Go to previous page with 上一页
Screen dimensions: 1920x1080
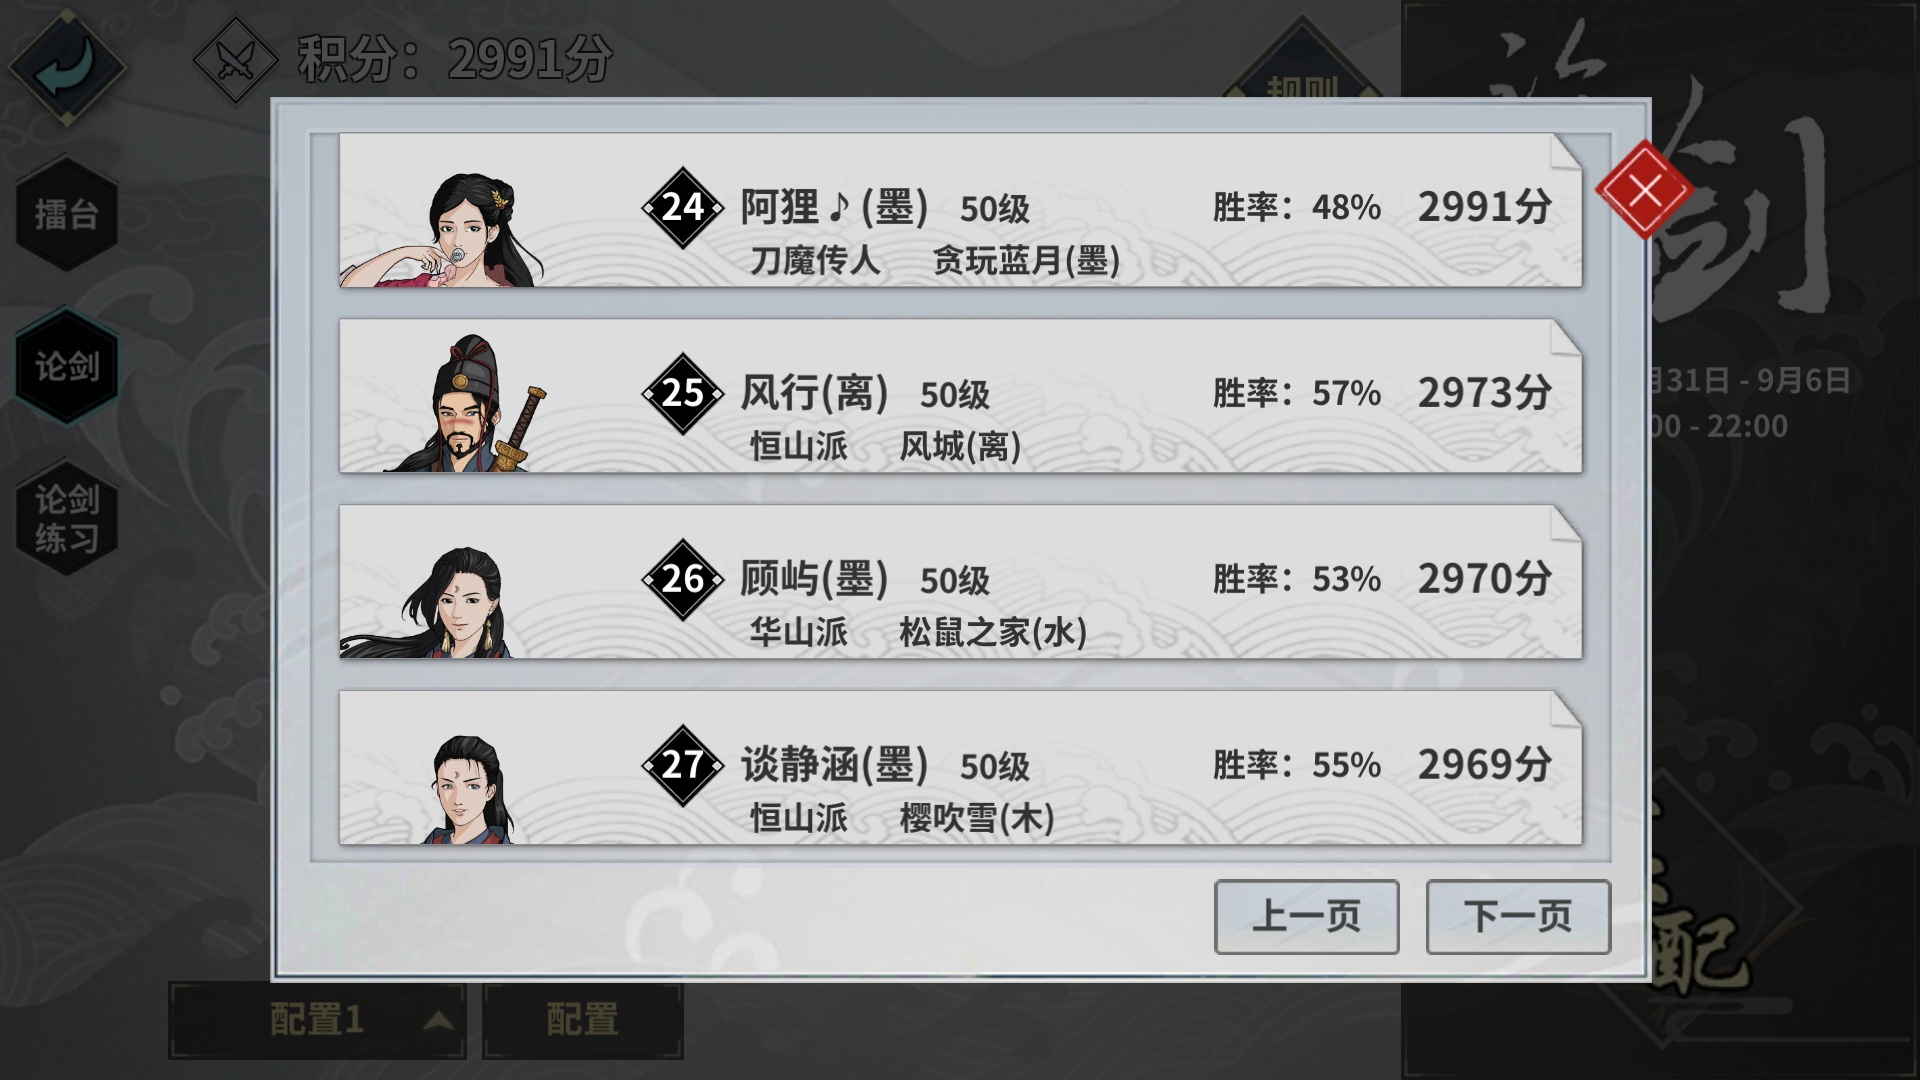click(1306, 917)
